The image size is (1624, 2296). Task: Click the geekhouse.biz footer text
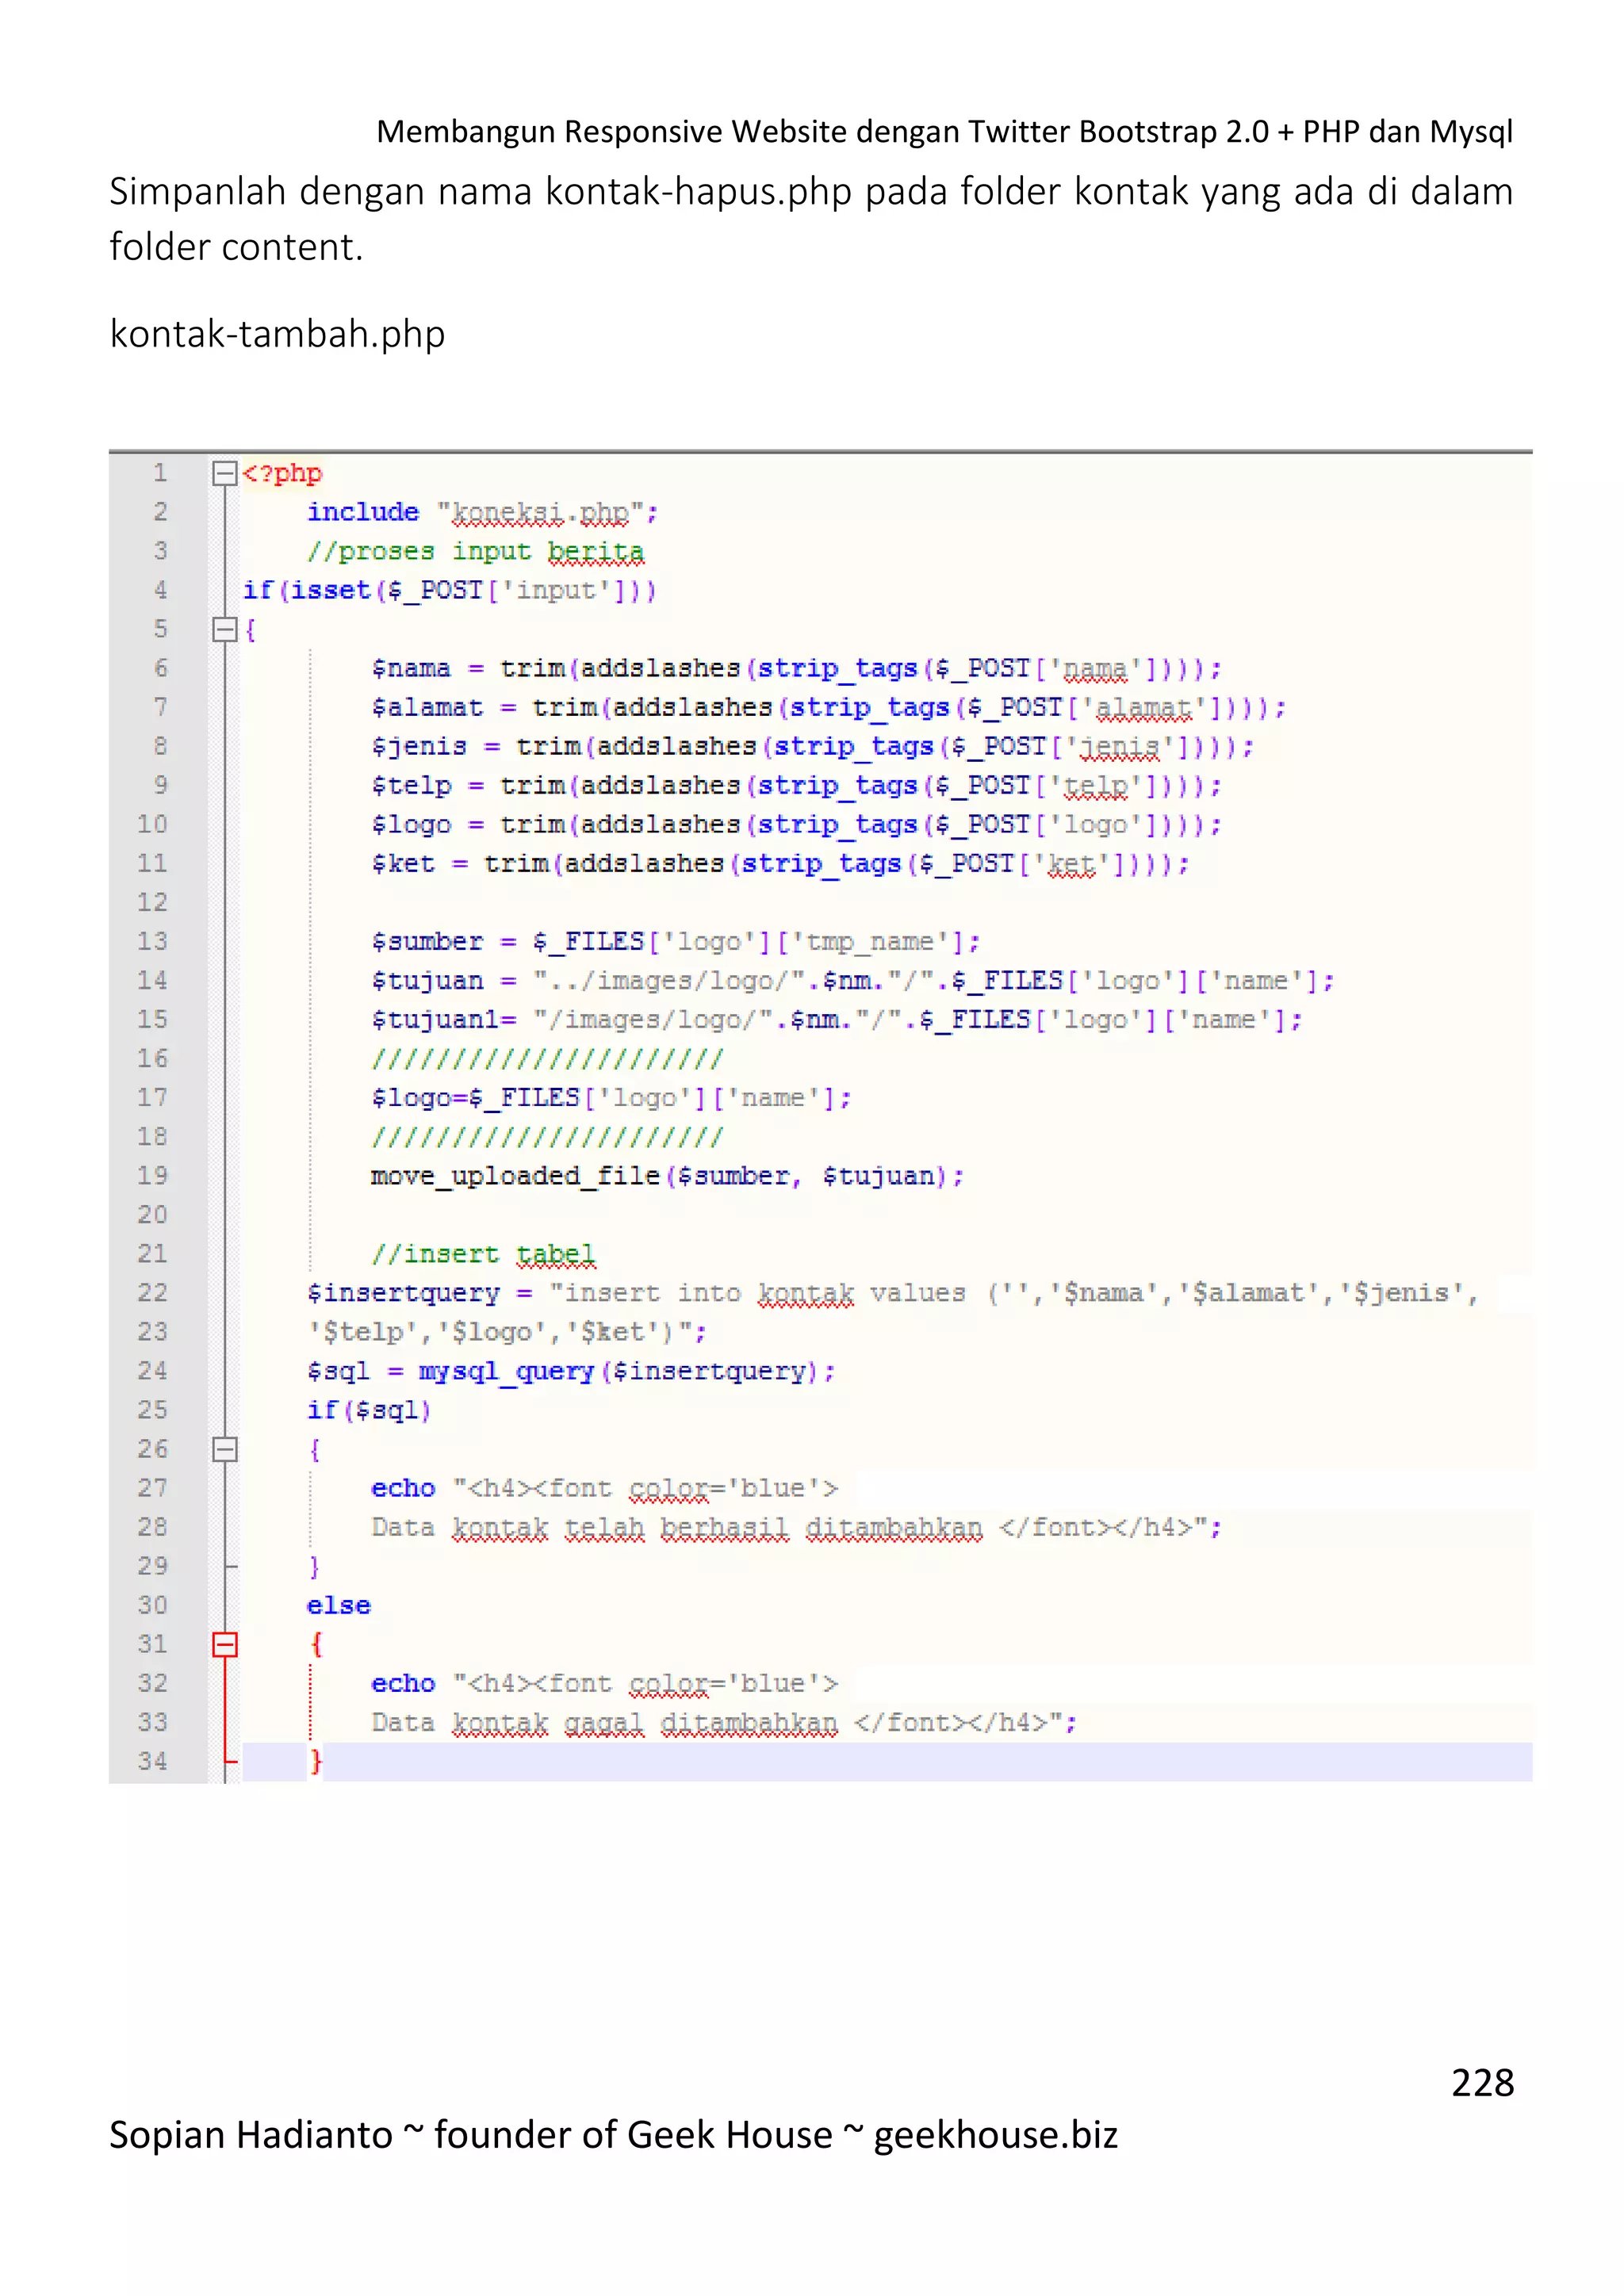(x=995, y=2134)
